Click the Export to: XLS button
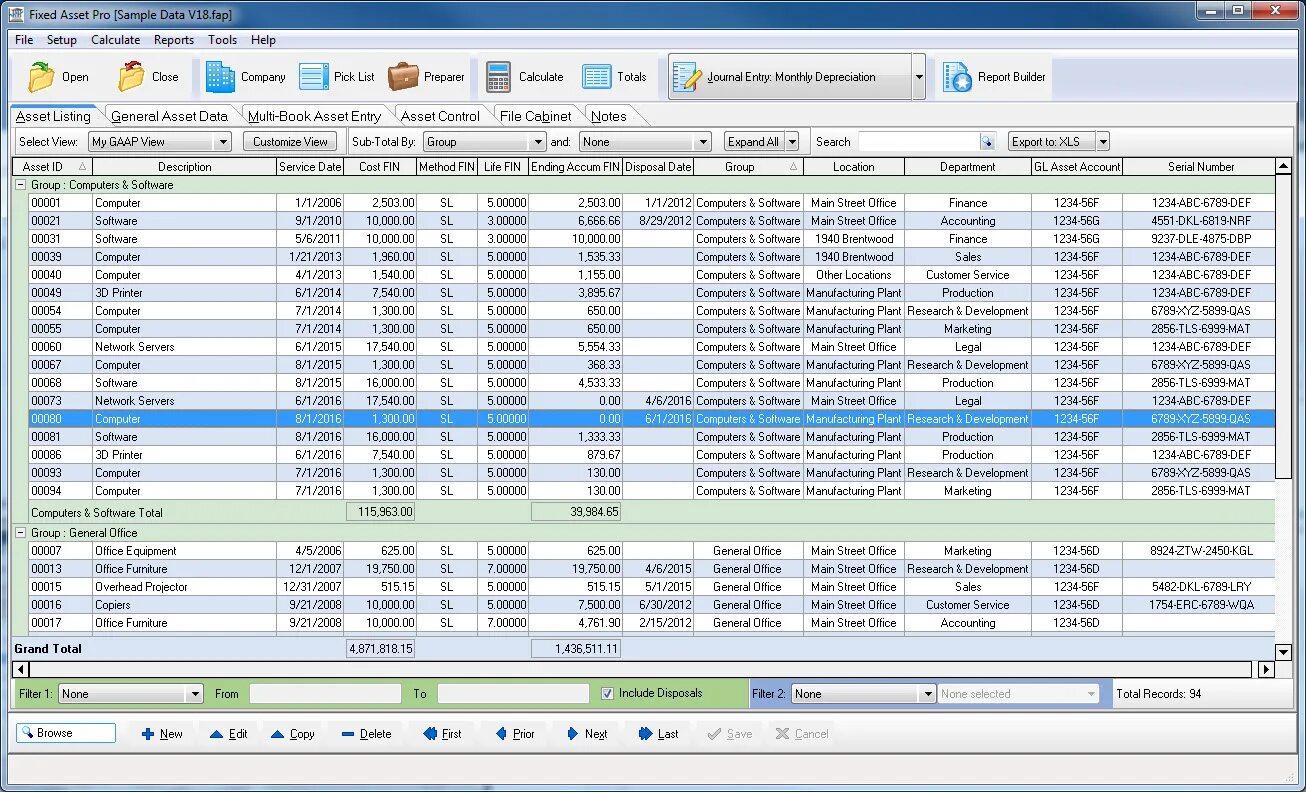 click(1052, 142)
